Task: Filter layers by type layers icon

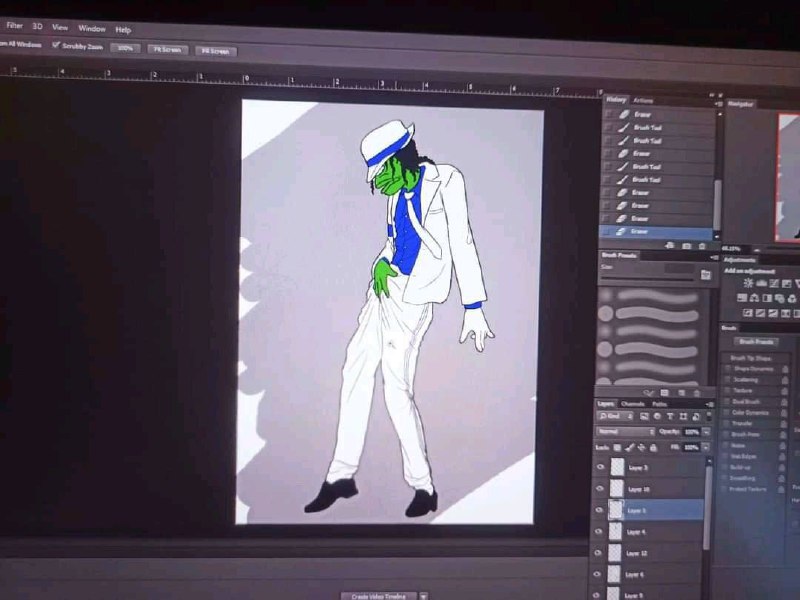Action: click(670, 416)
